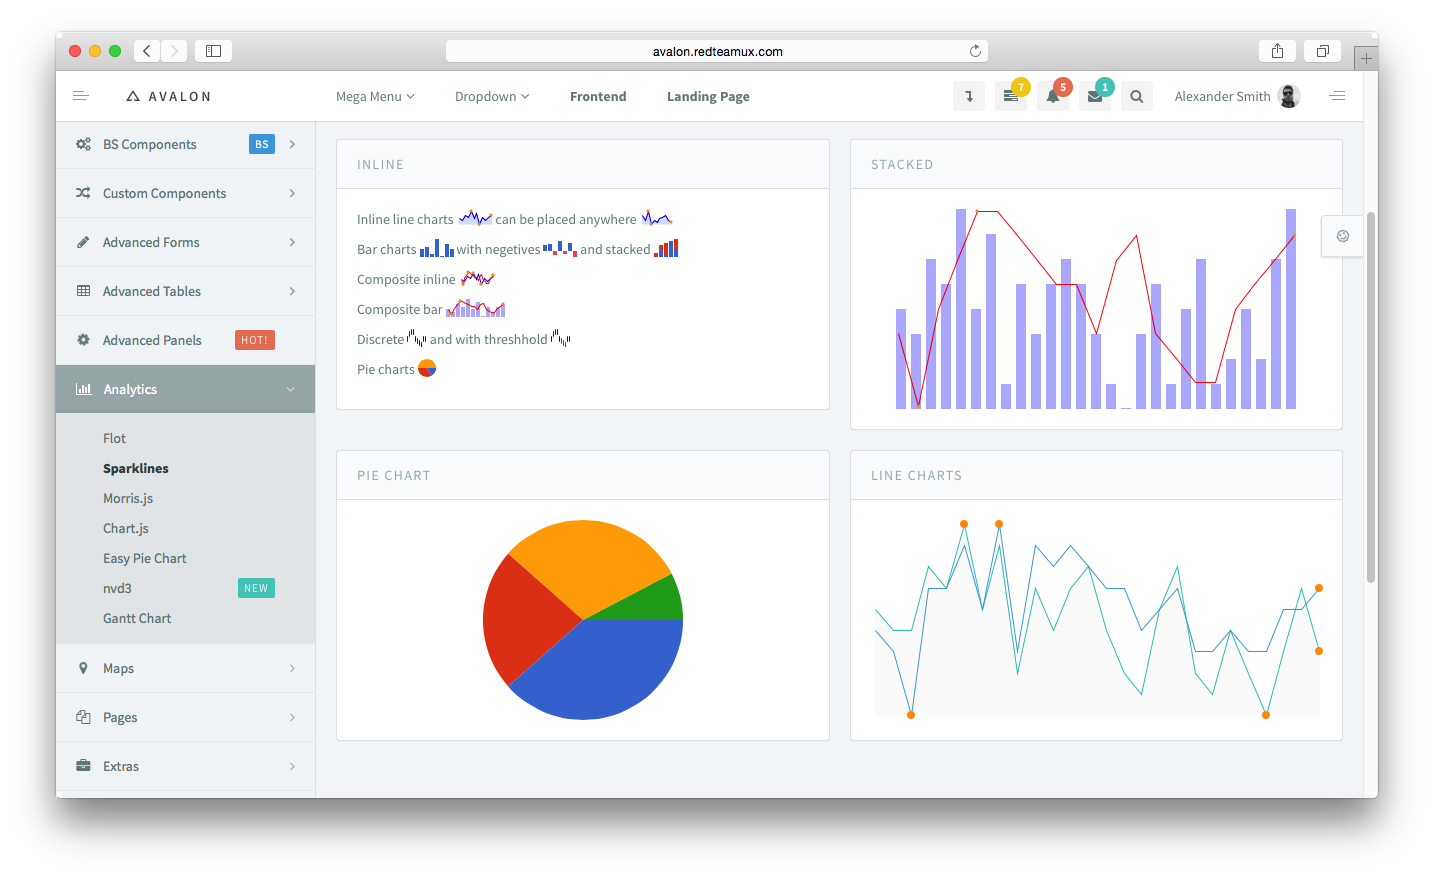The image size is (1434, 878).
Task: Open the notifications bell icon
Action: click(x=1053, y=96)
